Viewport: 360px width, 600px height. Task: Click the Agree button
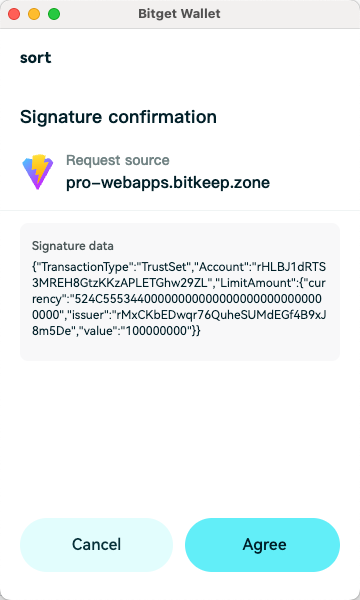click(x=262, y=545)
